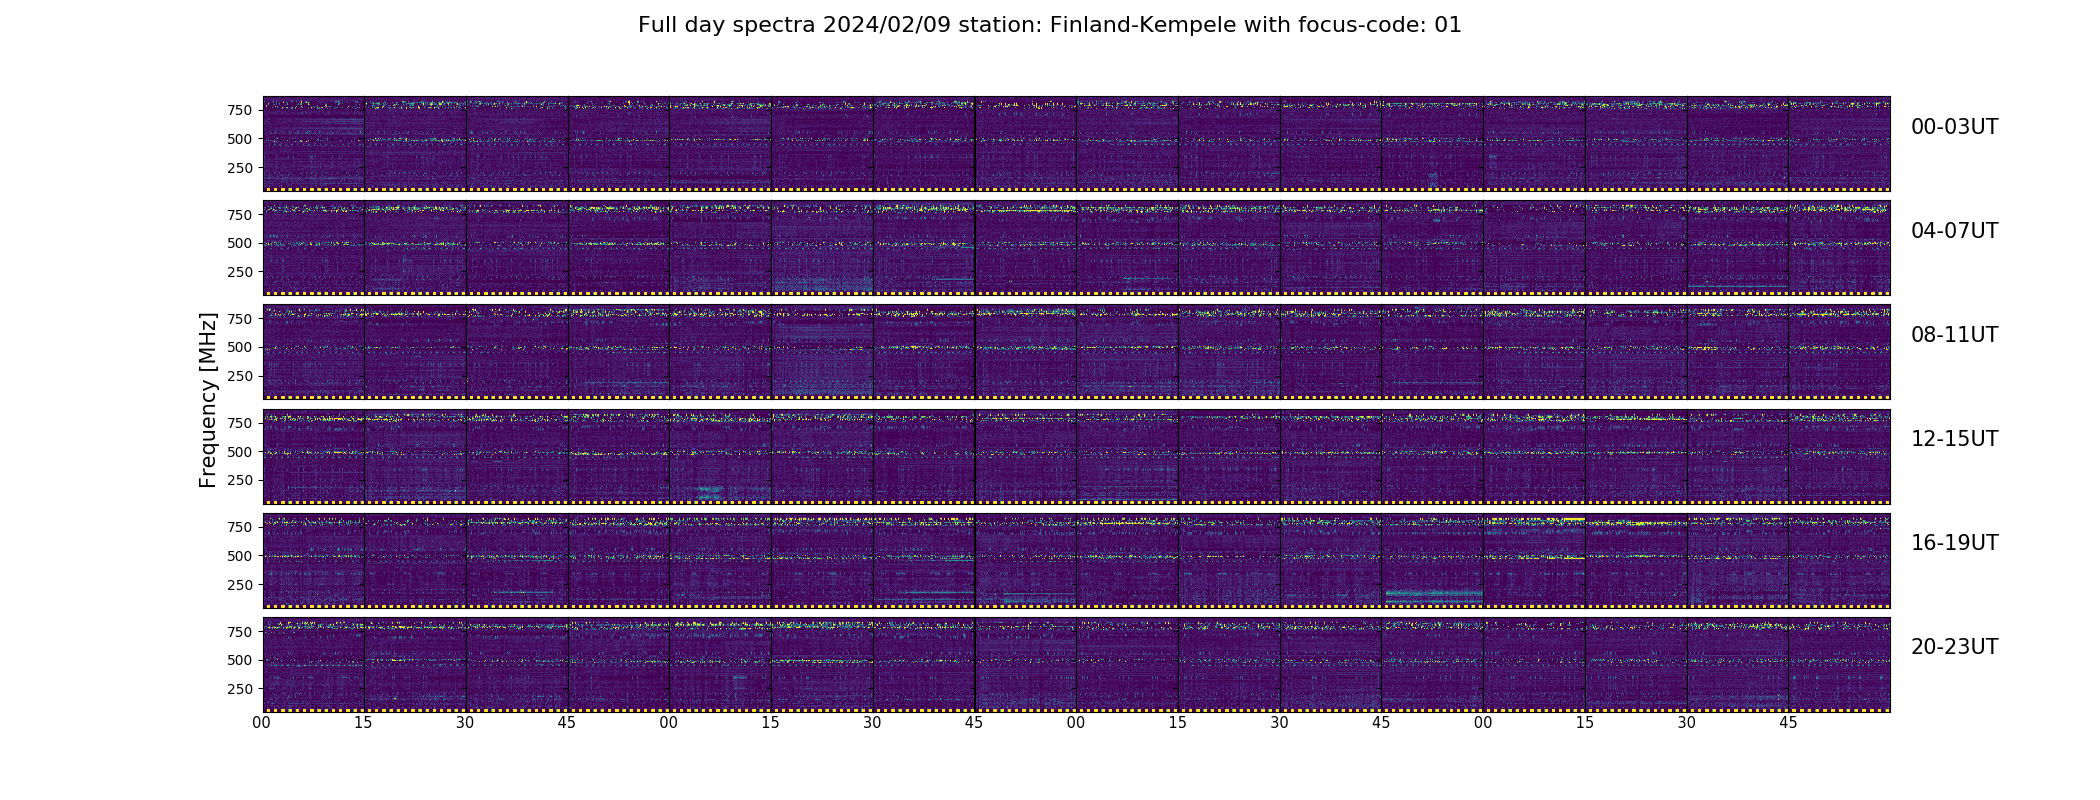Select the 08-11UT spectrogram panel
Image resolution: width=2100 pixels, height=800 pixels.
point(1076,352)
